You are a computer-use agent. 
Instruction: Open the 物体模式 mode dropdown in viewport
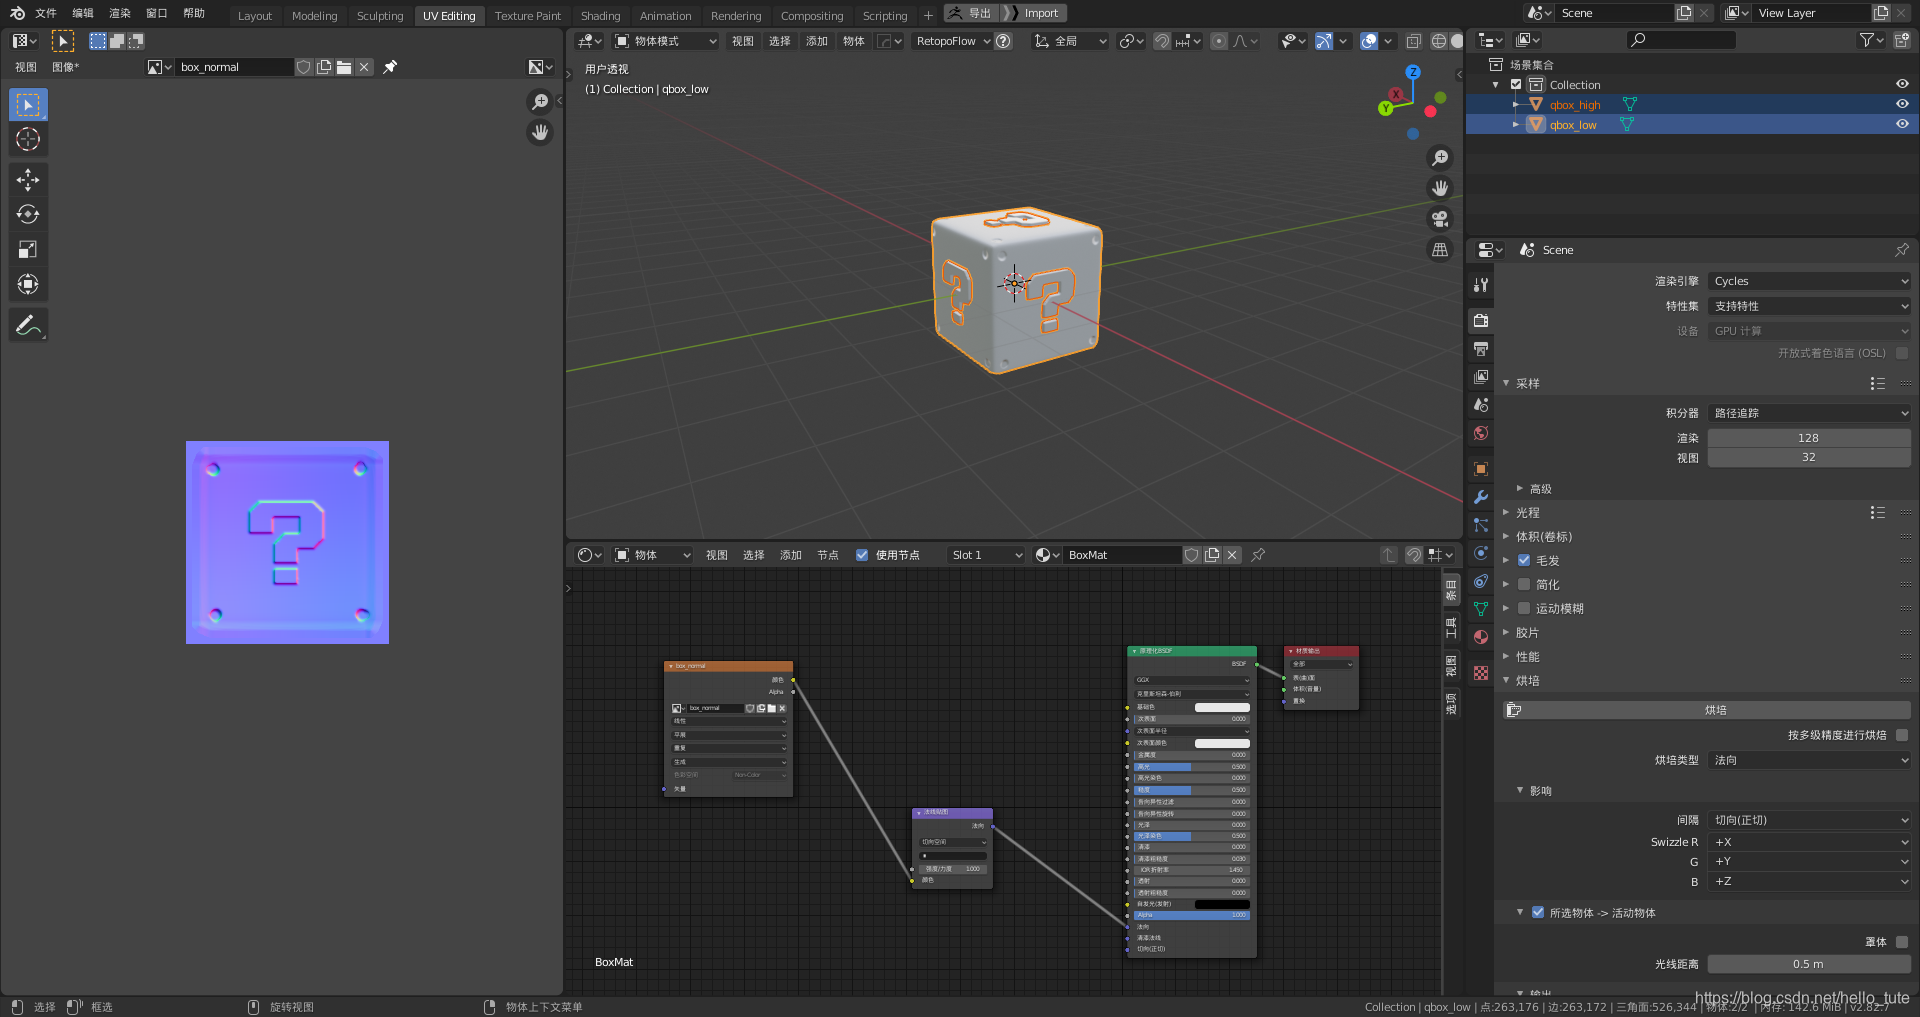[665, 41]
